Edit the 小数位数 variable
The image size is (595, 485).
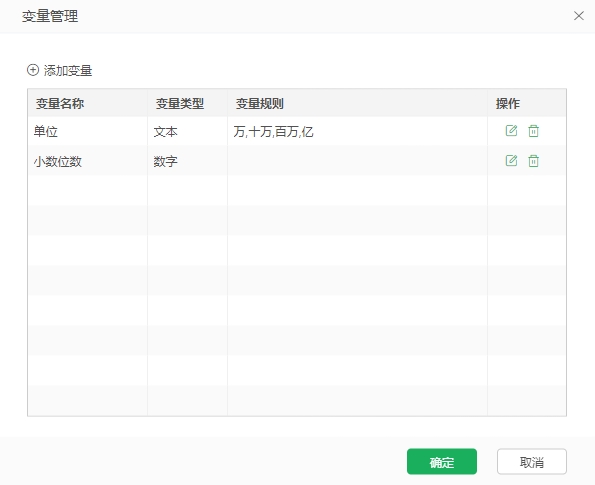point(511,161)
